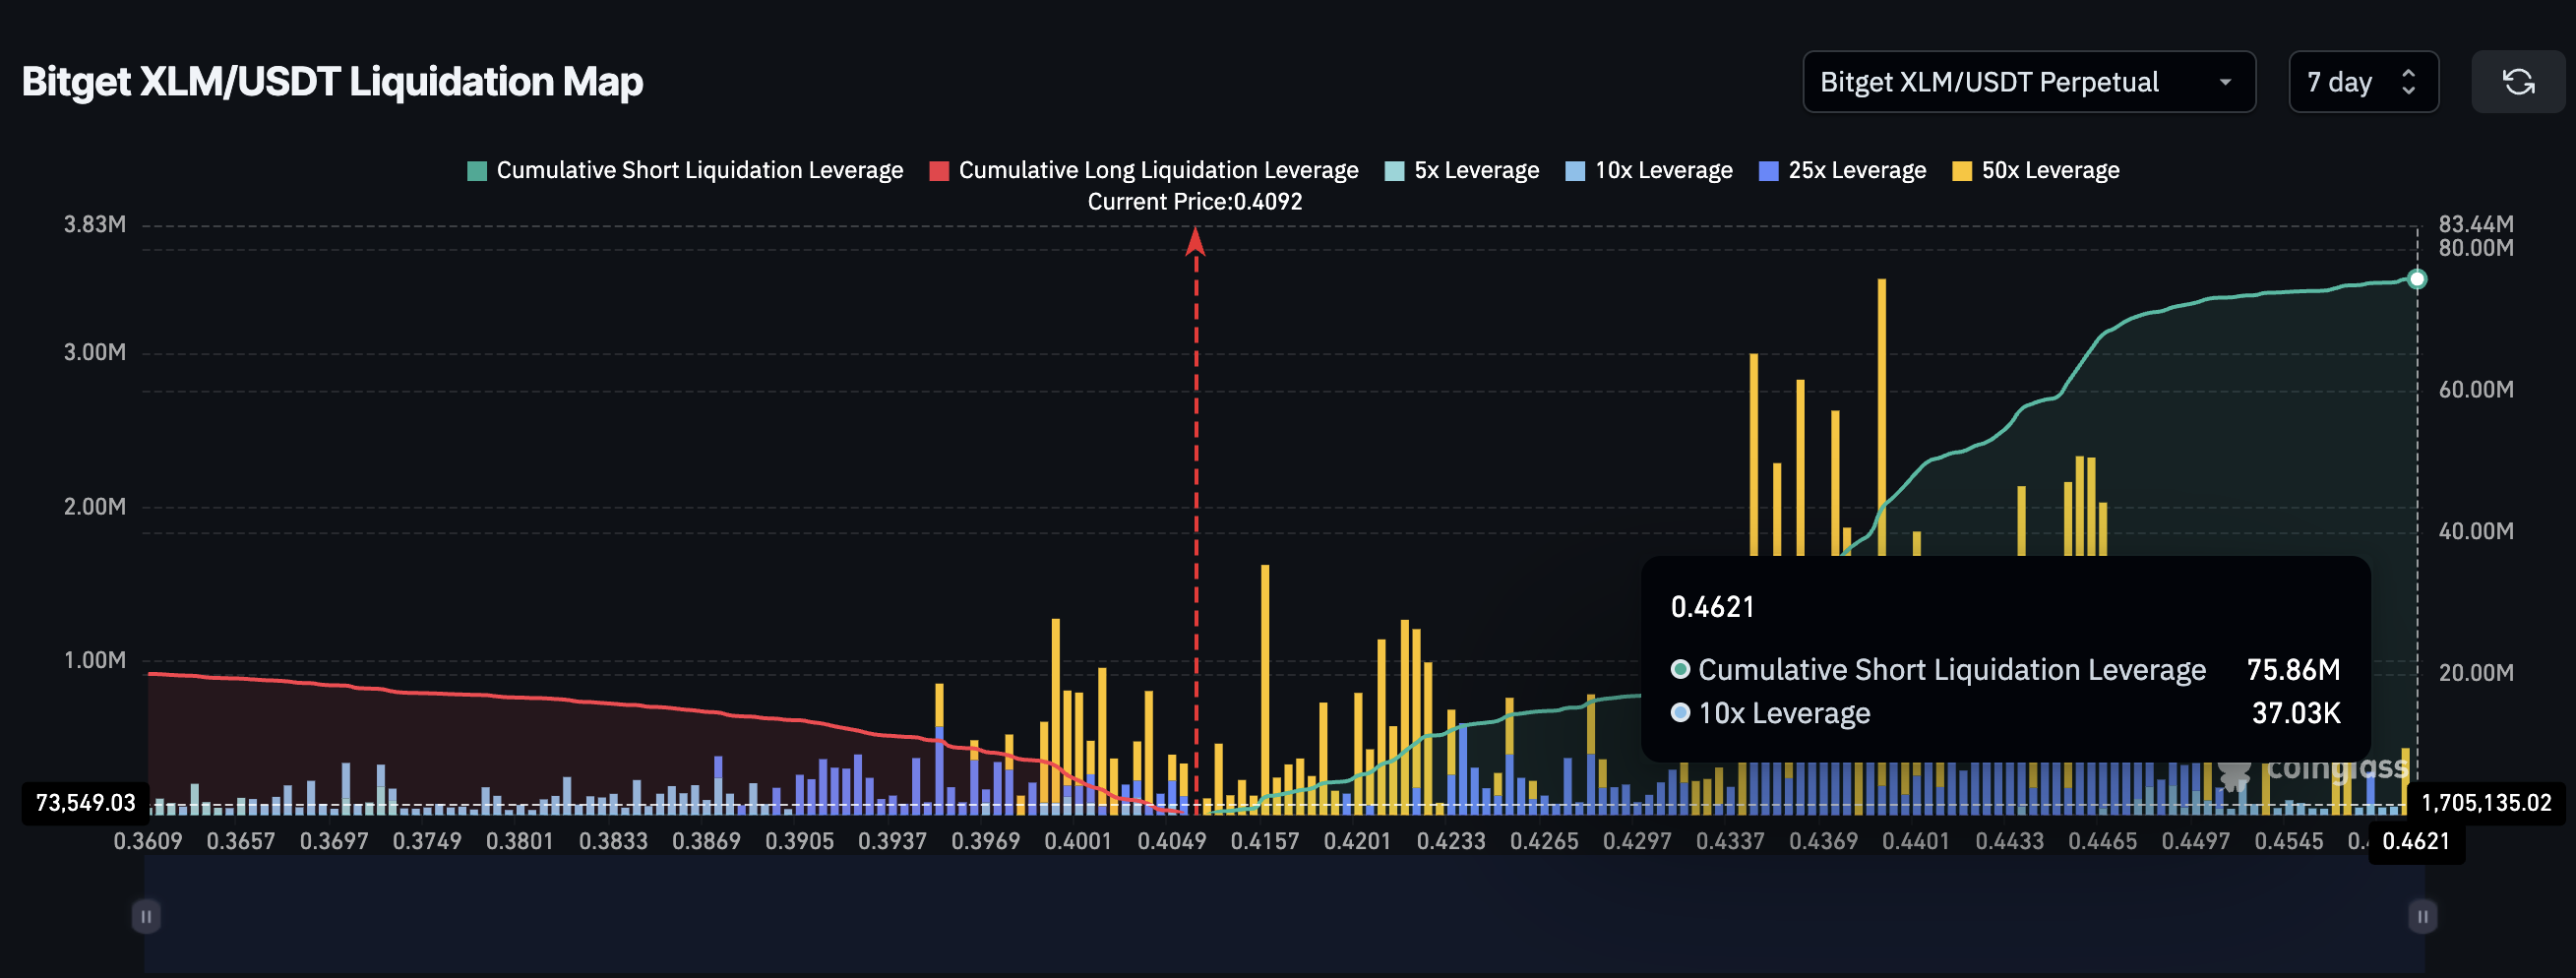
Task: Click the left zoom slider pause handle
Action: click(x=146, y=916)
